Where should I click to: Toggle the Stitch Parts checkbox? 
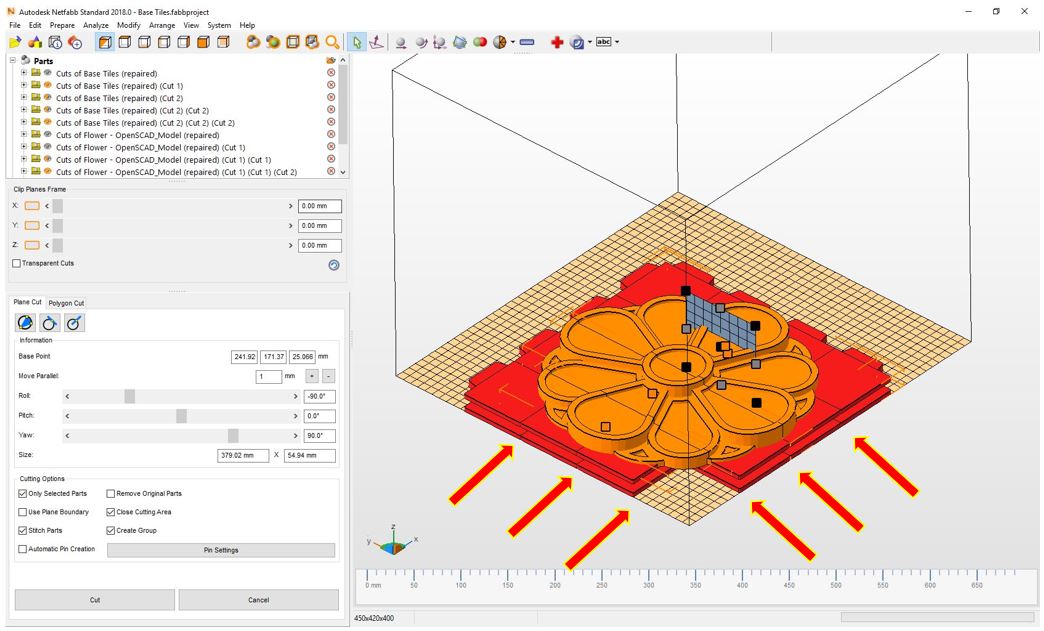(23, 530)
